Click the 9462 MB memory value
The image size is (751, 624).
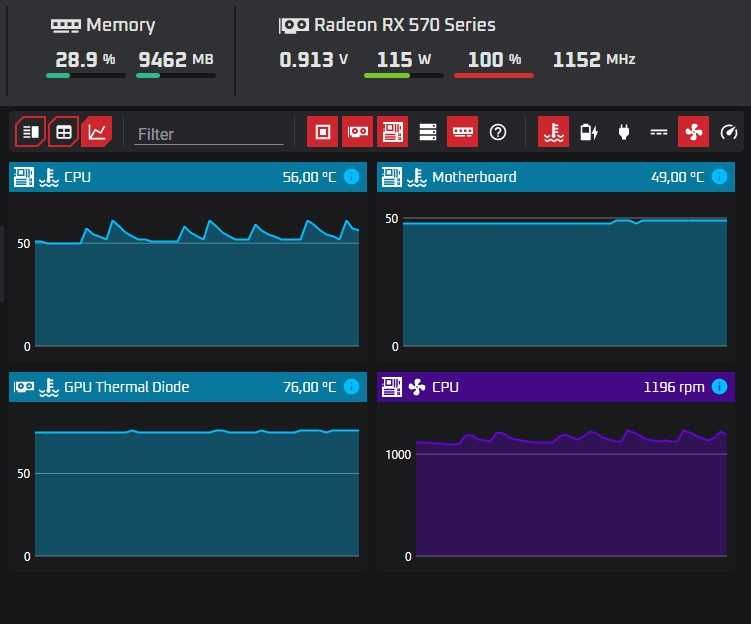click(x=176, y=59)
